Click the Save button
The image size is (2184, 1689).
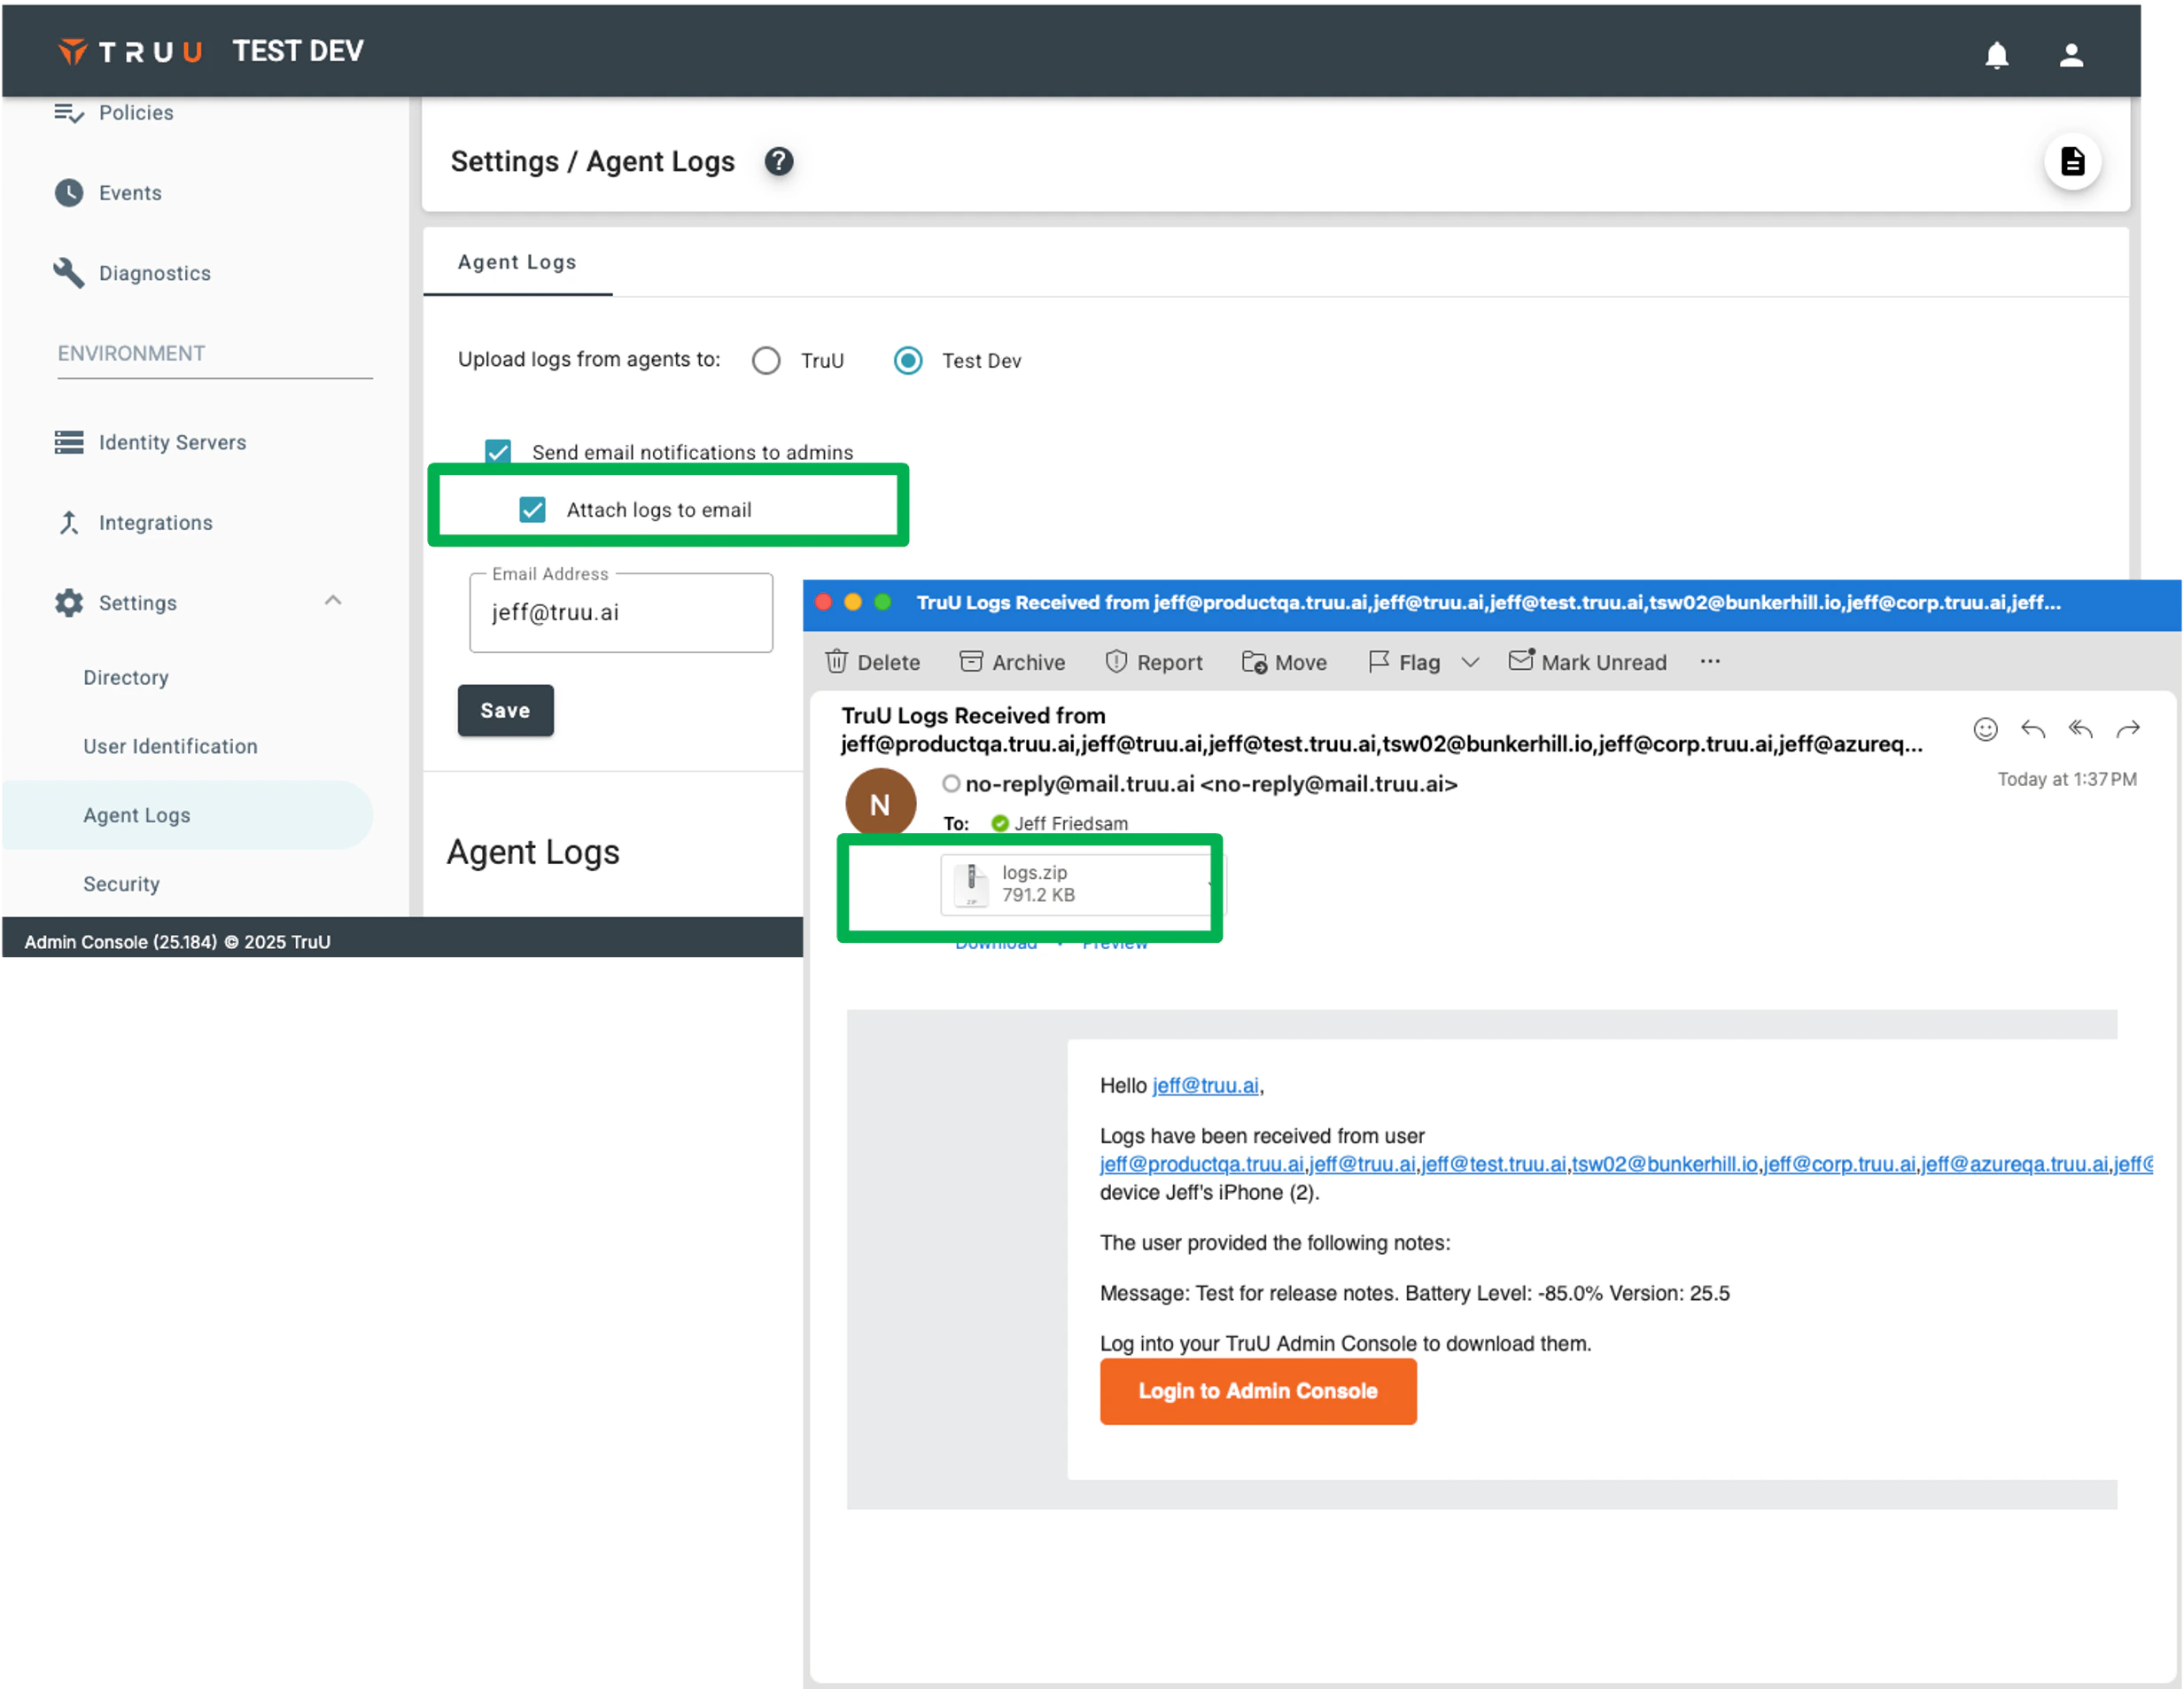505,710
